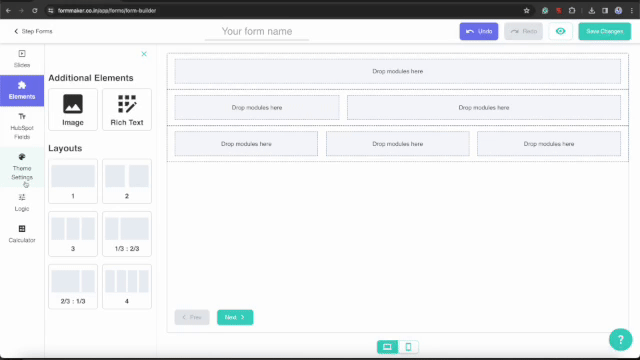Viewport: 640px width, 360px height.
Task: Open browser extensions puzzle icon
Action: (572, 11)
